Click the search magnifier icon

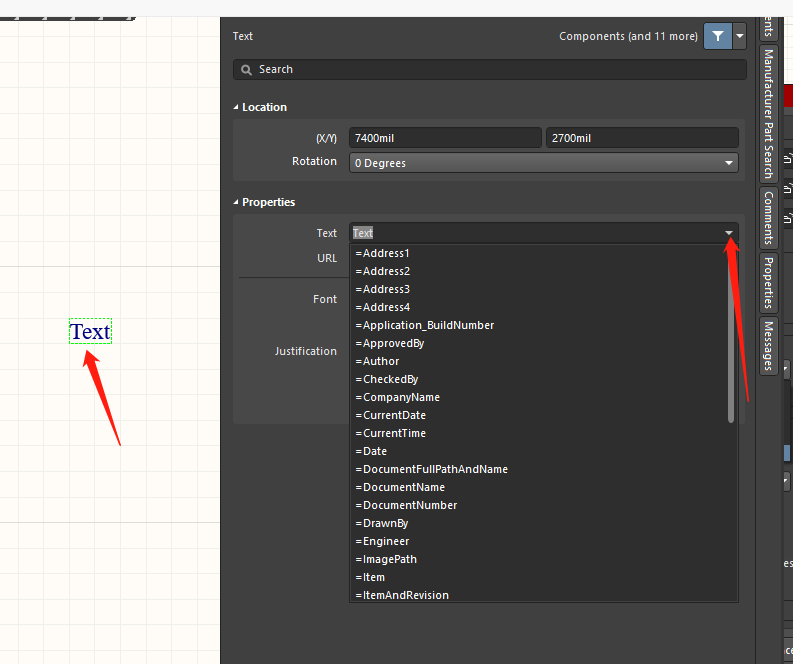click(x=246, y=70)
